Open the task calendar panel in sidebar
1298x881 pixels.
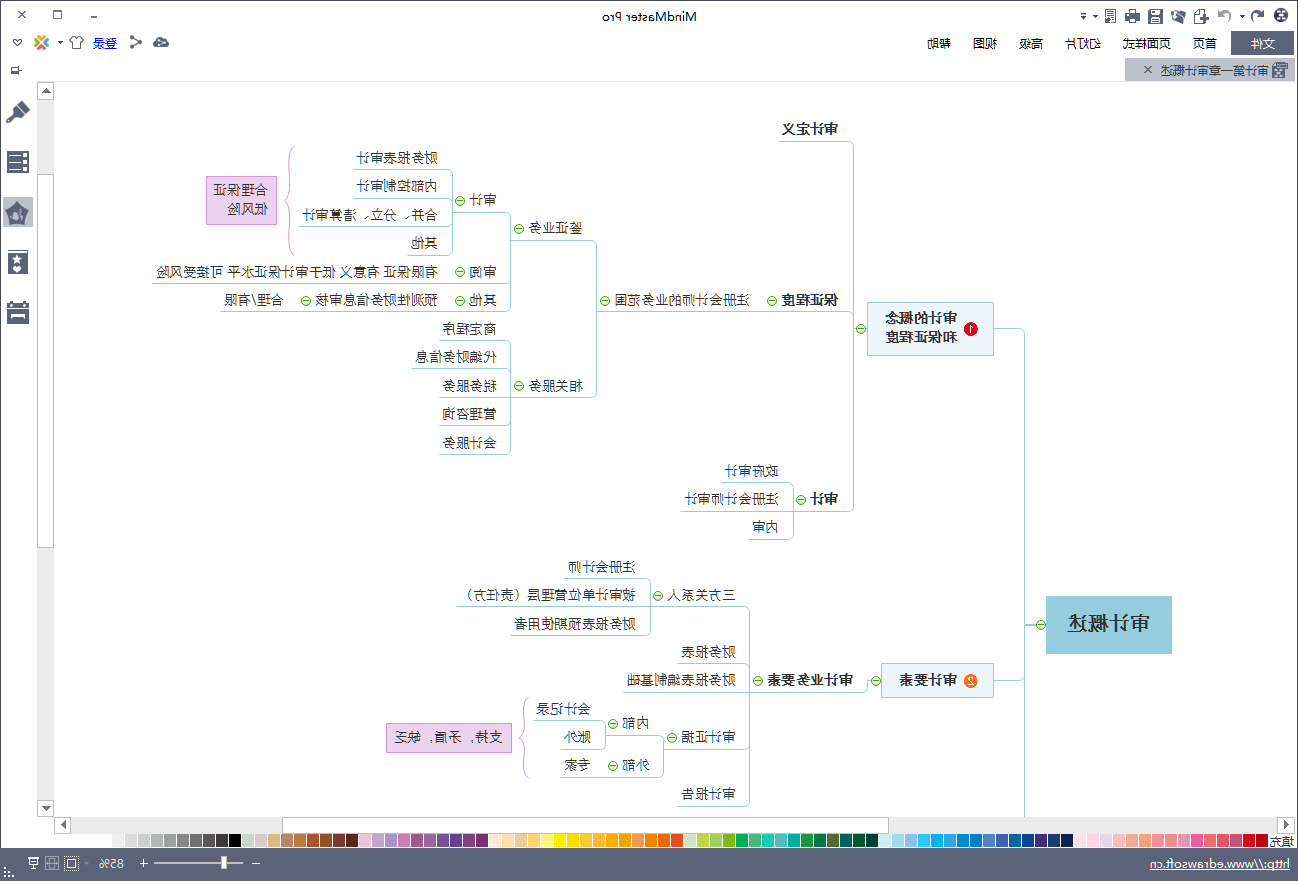click(x=17, y=312)
